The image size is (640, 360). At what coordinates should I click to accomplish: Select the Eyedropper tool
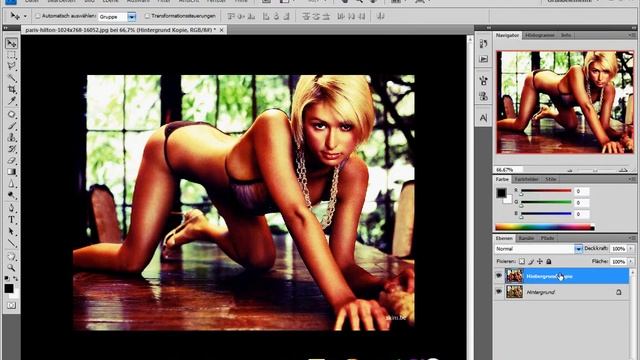[x=11, y=100]
